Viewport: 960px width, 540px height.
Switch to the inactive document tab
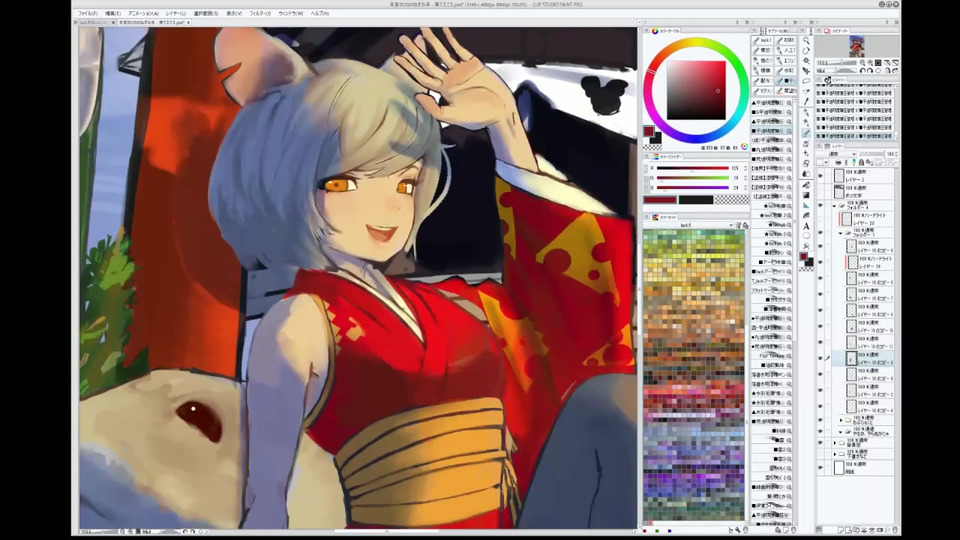(97, 23)
